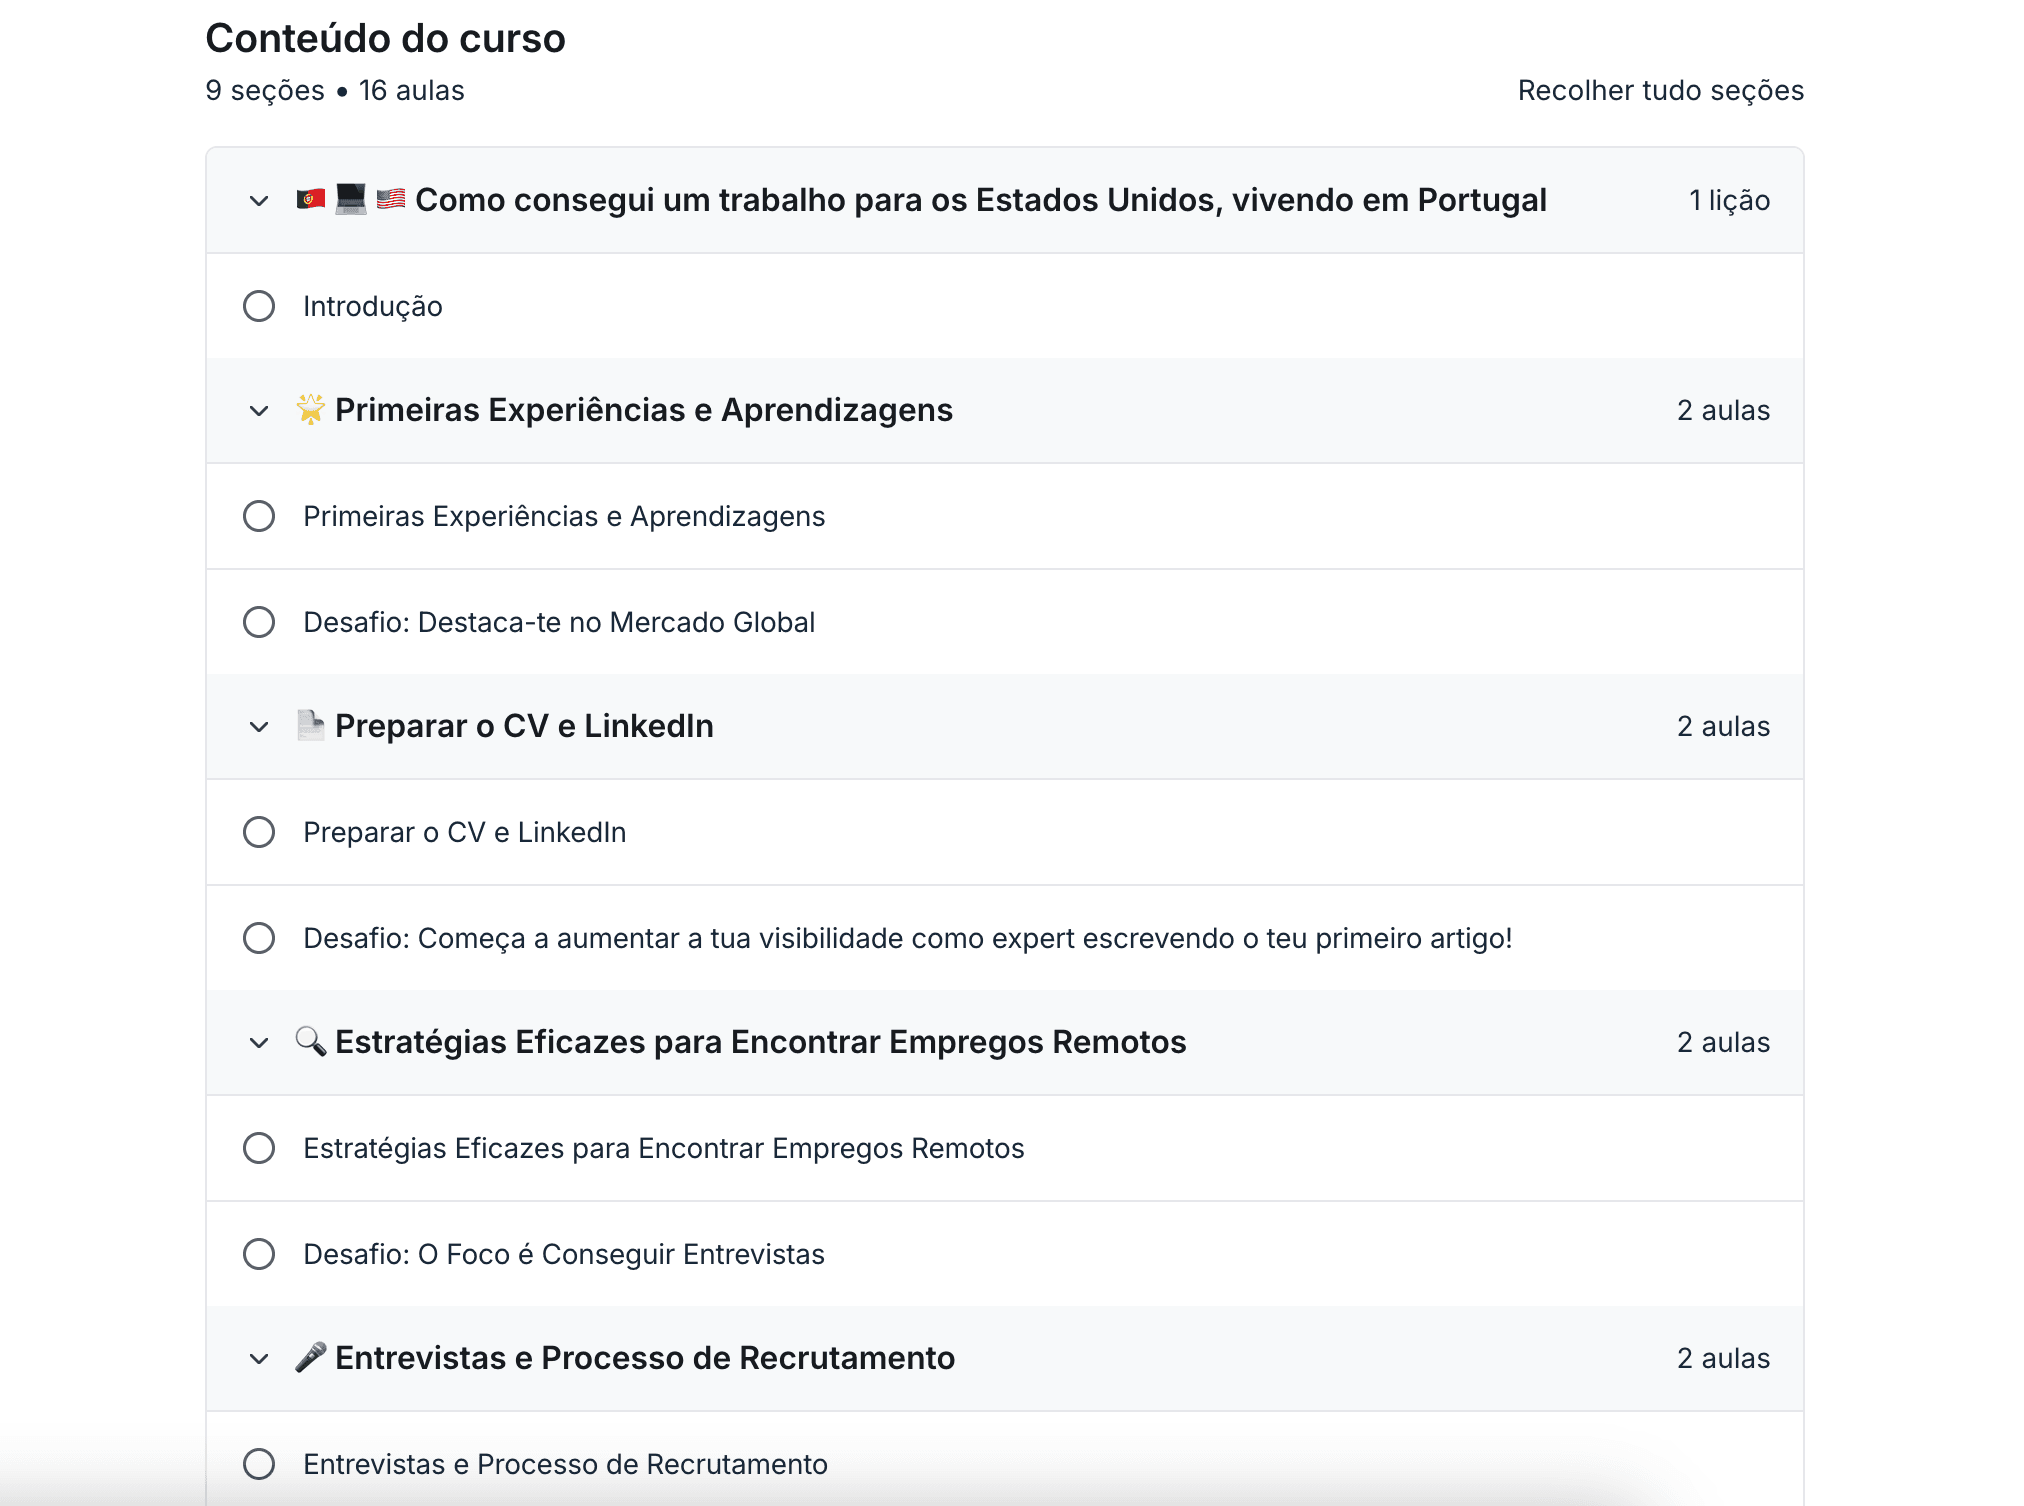Collapse the Primeiras Experiências e Aprendizagens section
2024x1506 pixels.
[257, 410]
